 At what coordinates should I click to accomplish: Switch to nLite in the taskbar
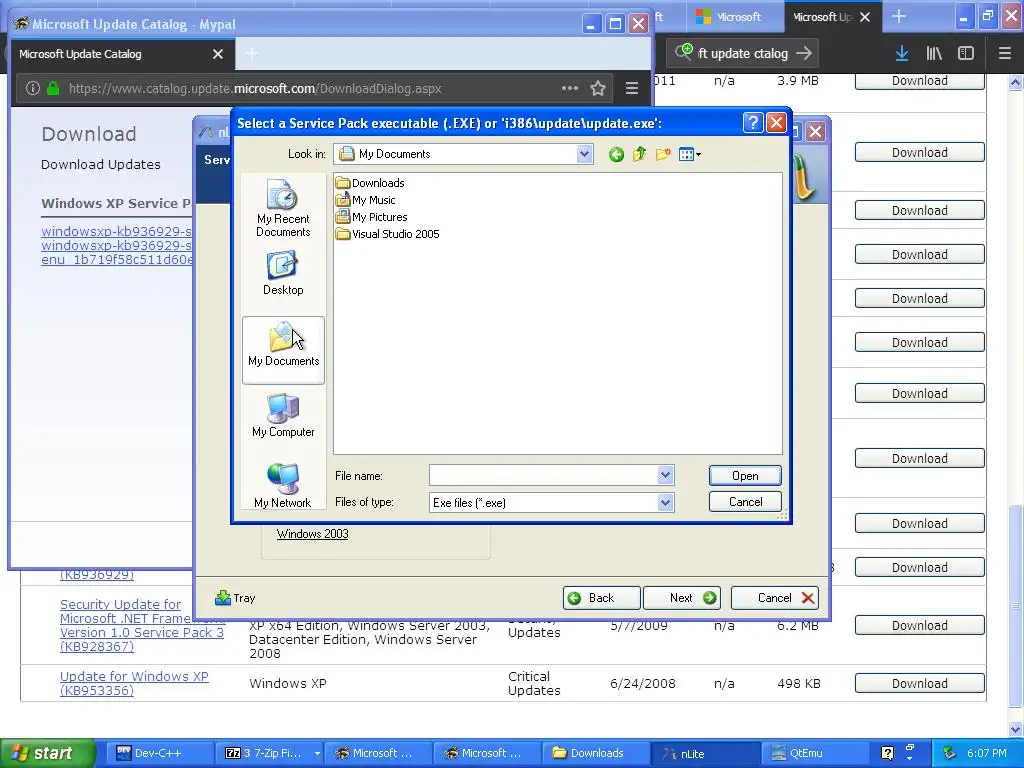pyautogui.click(x=705, y=753)
